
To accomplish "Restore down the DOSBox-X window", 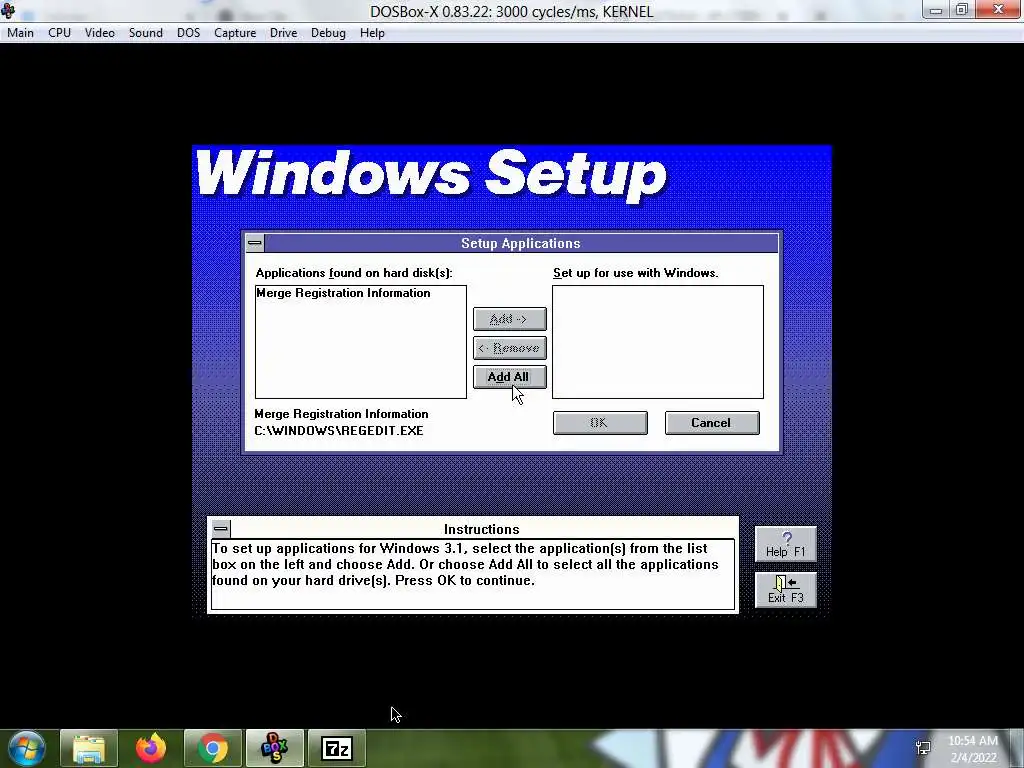I will pos(963,10).
